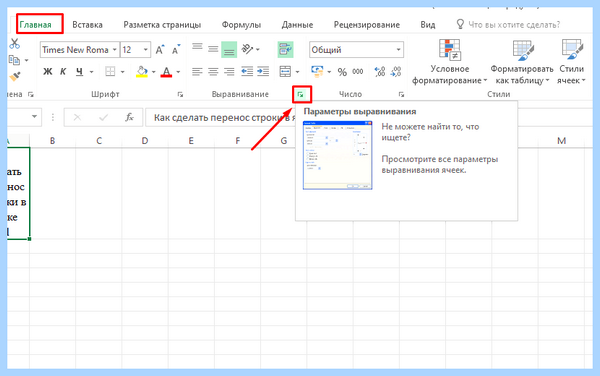Screen dimensions: 600x376
Task: Toggle bold Ж formatting
Action: (47, 72)
